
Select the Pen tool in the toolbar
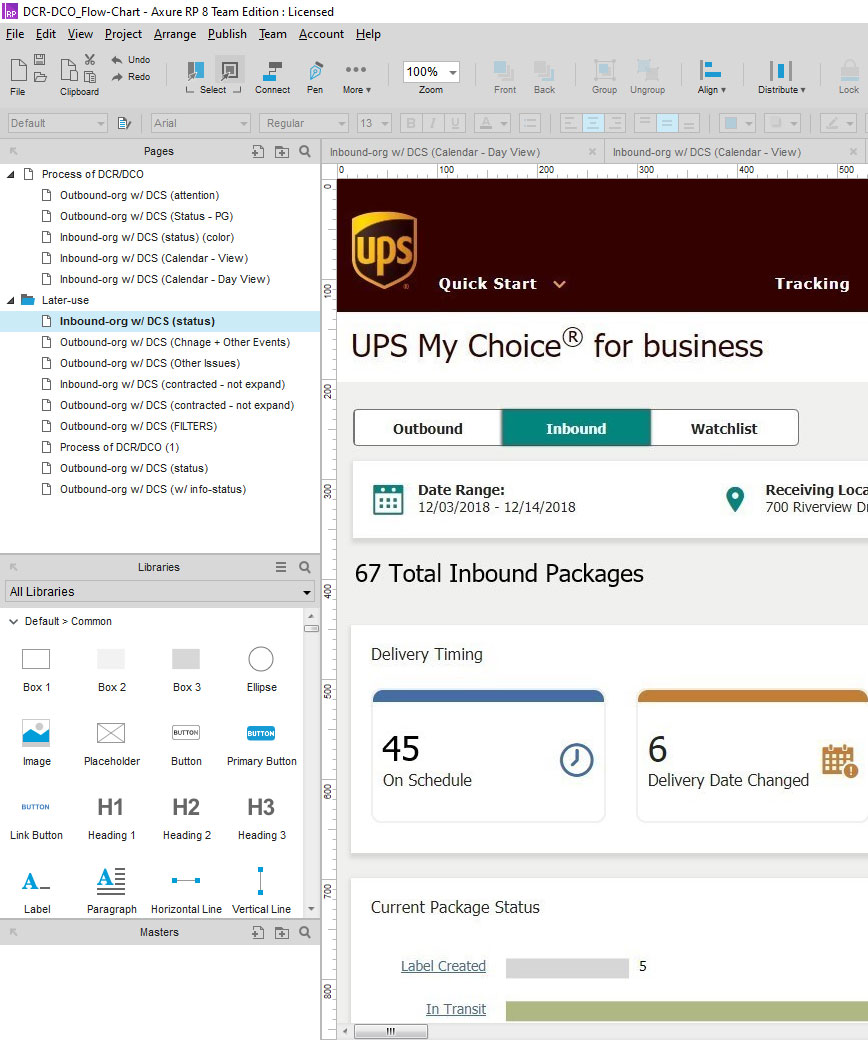(315, 73)
